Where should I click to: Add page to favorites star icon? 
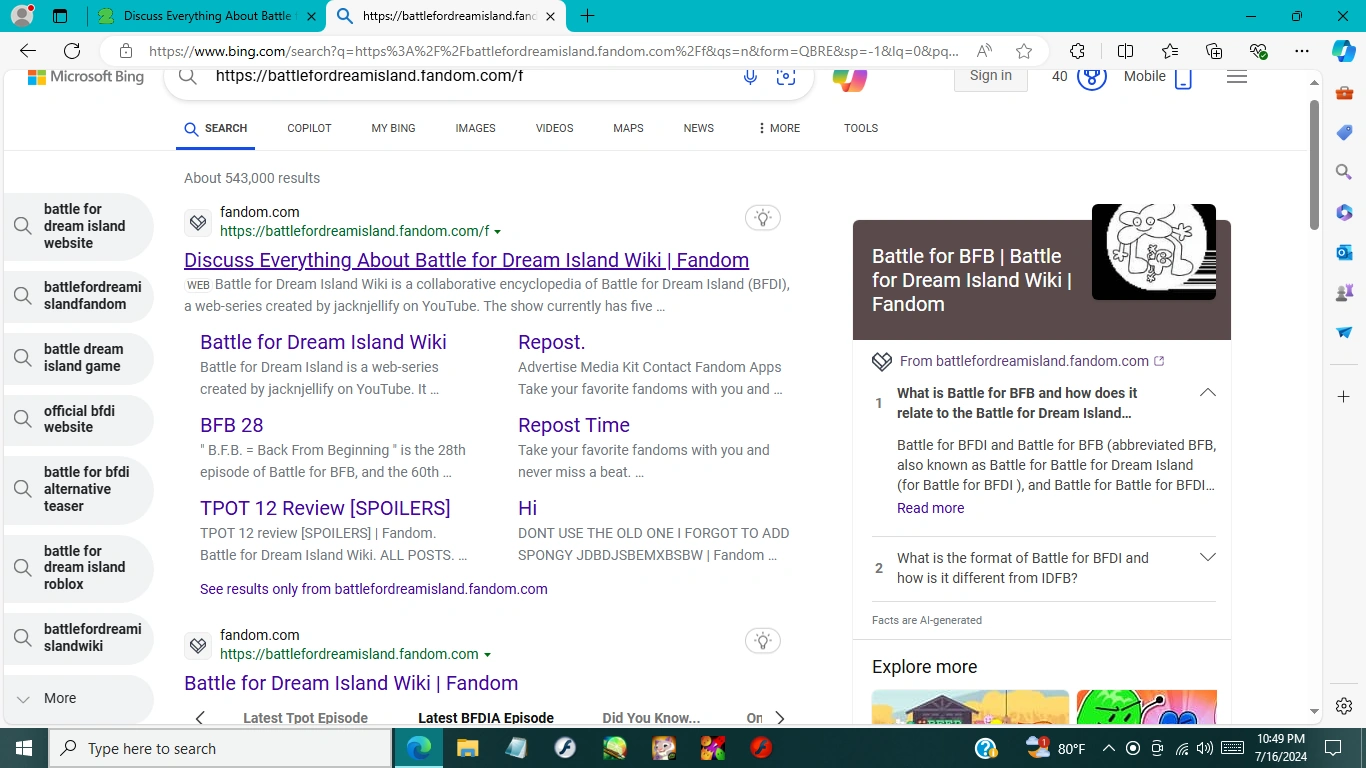pyautogui.click(x=1023, y=51)
